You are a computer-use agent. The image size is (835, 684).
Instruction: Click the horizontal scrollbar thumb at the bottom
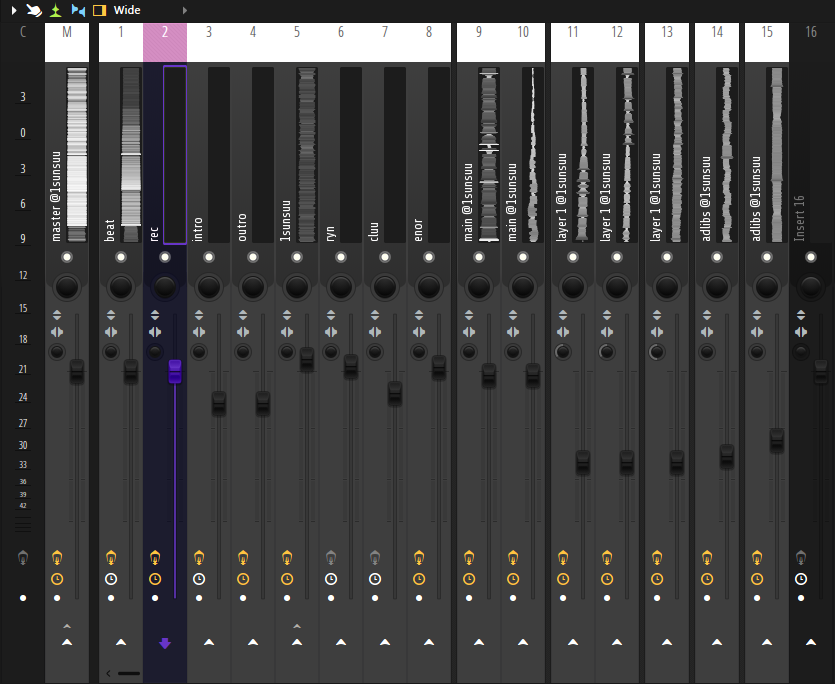129,673
